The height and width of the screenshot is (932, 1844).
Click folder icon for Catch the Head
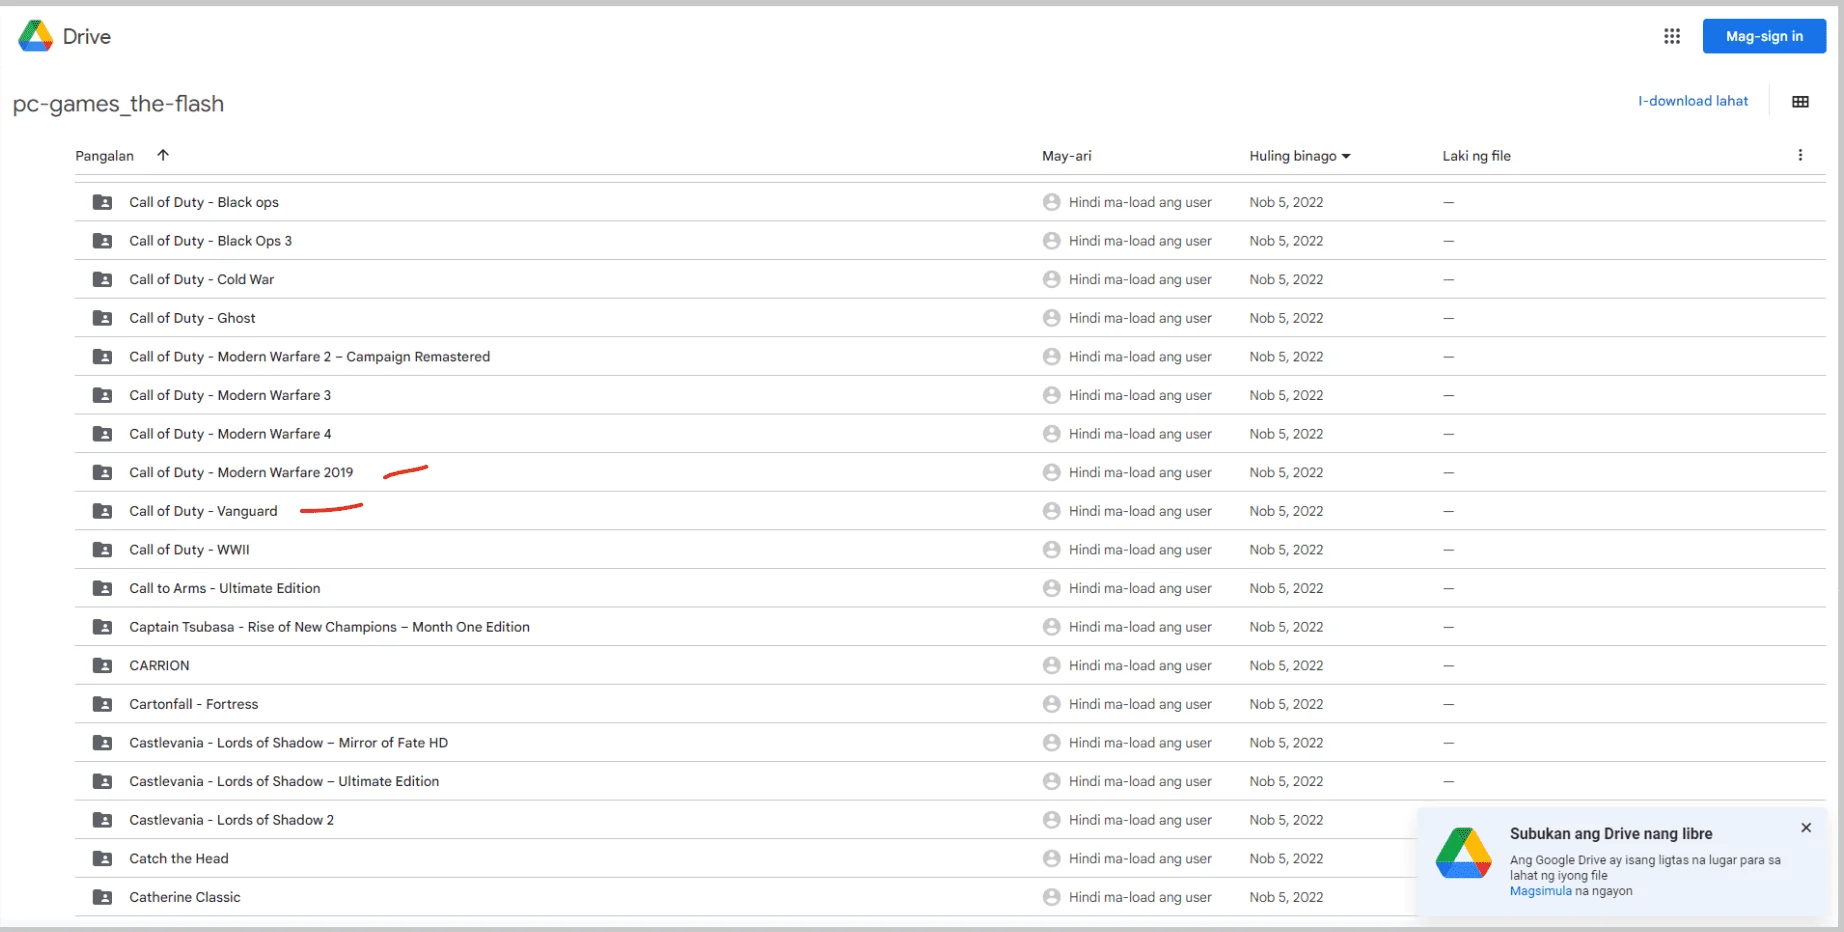pyautogui.click(x=102, y=859)
